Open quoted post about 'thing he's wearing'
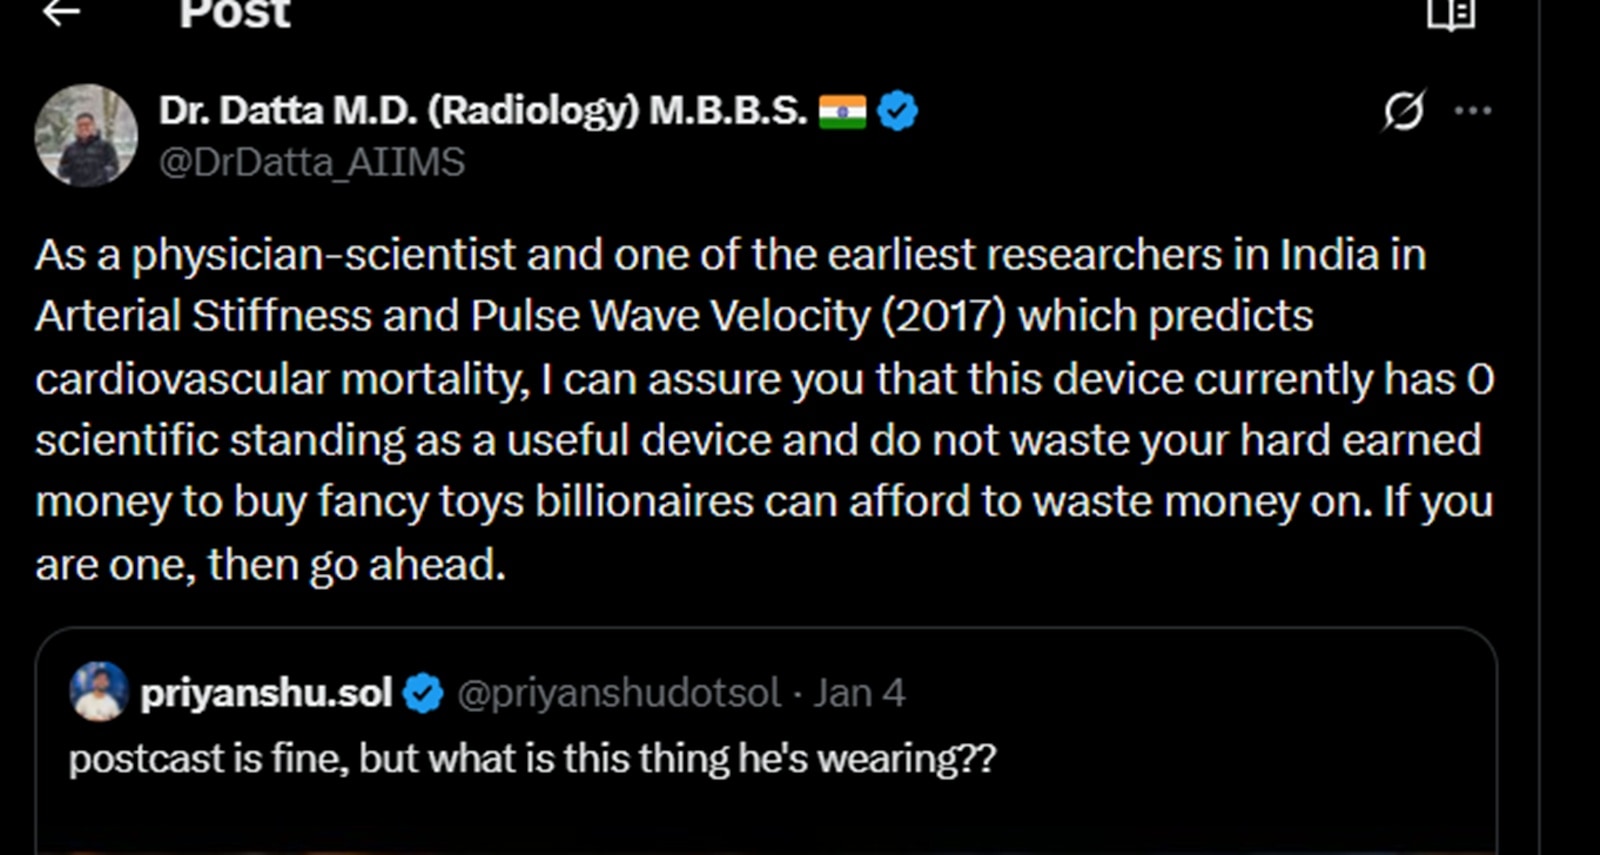The height and width of the screenshot is (855, 1600). (532, 759)
